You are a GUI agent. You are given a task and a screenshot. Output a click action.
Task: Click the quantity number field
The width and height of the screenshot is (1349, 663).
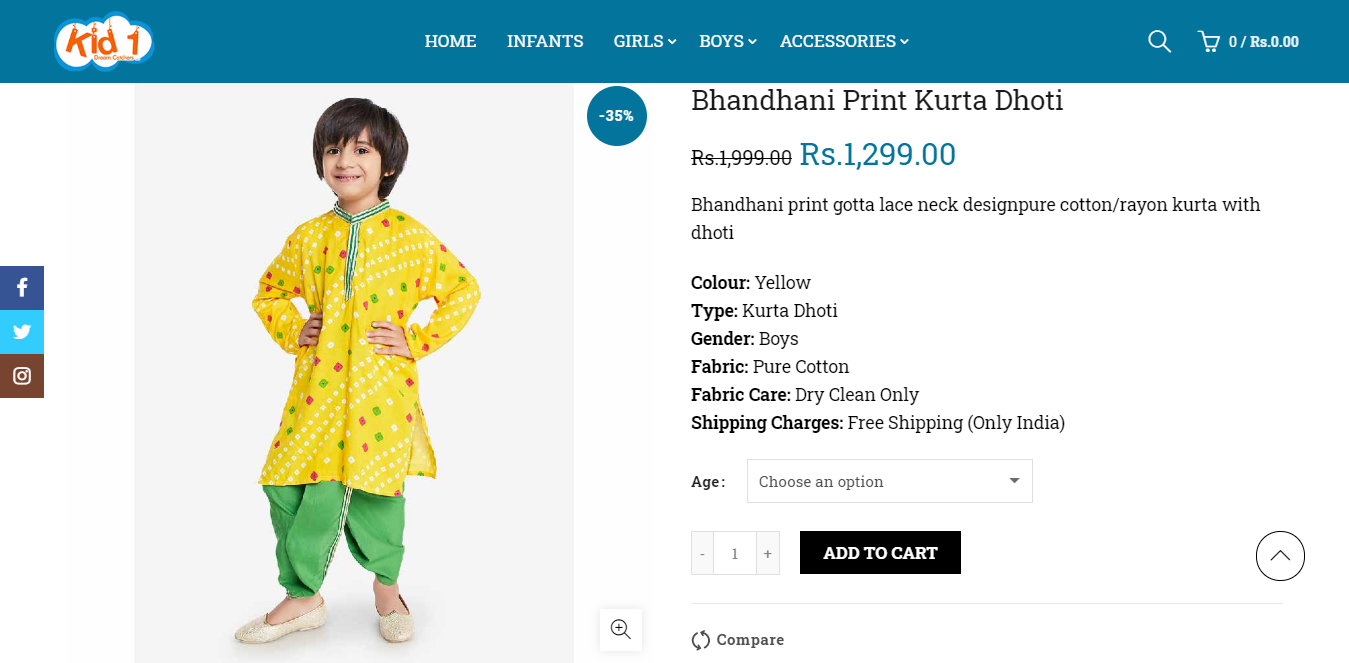[x=735, y=553]
